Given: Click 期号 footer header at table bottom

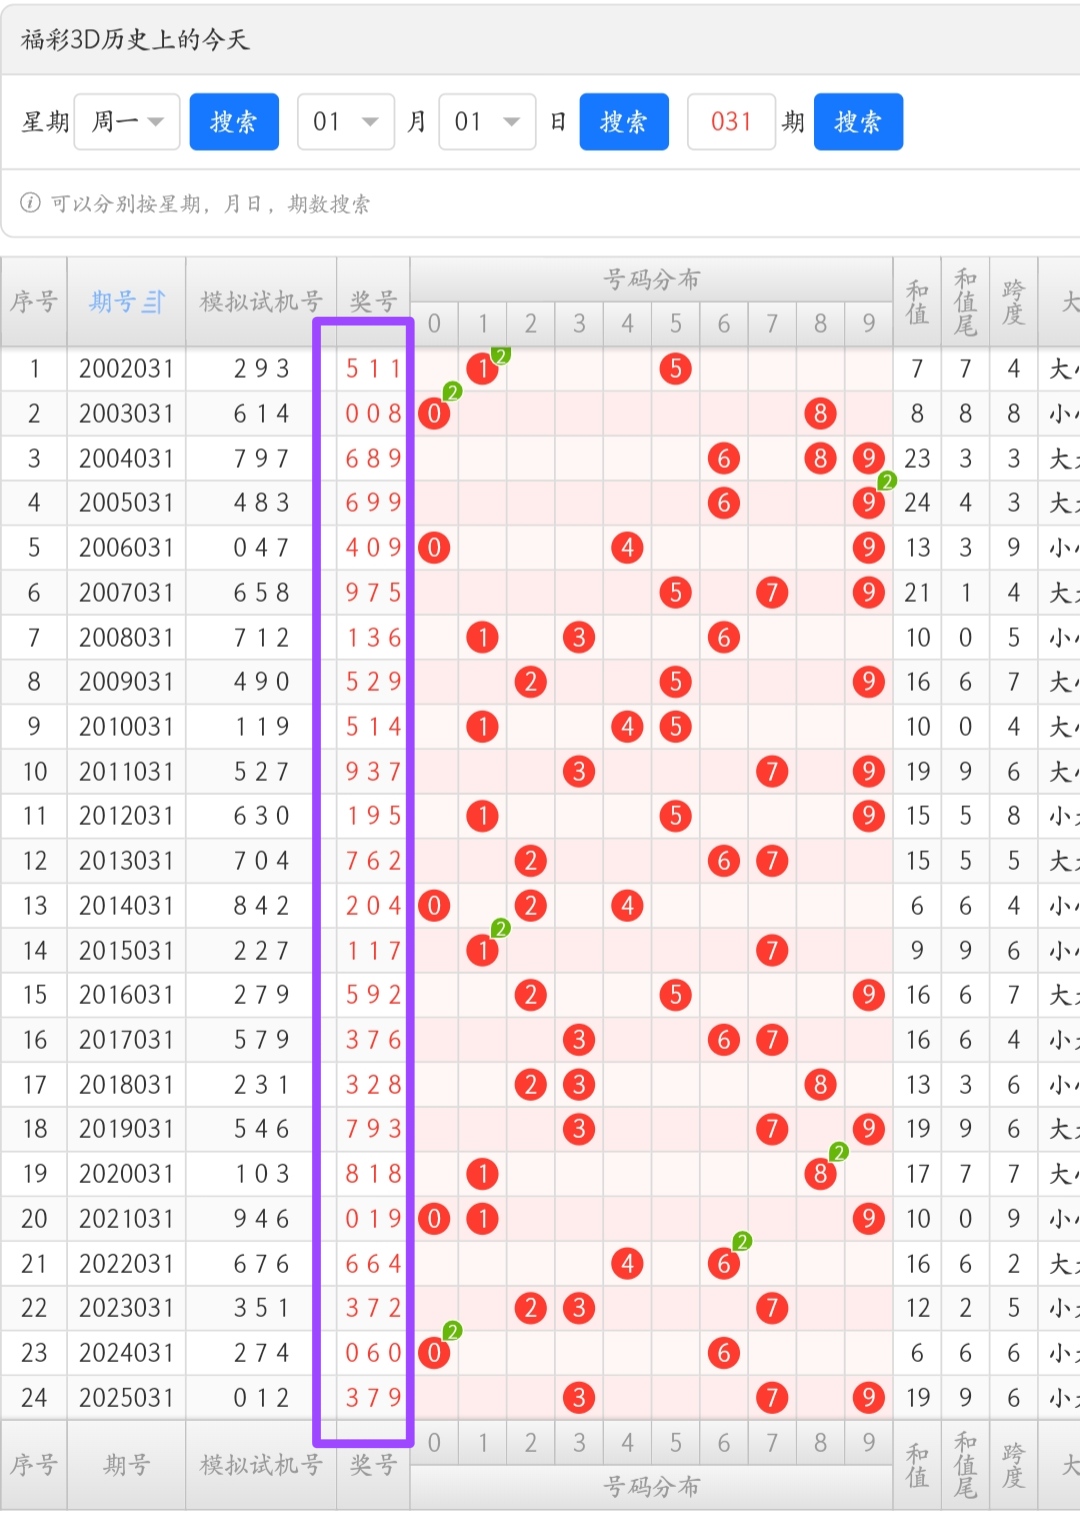Looking at the screenshot, I should tap(126, 1466).
